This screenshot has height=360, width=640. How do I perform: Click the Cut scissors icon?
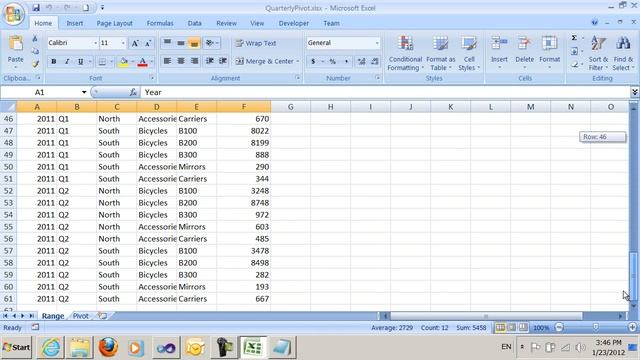pos(35,38)
